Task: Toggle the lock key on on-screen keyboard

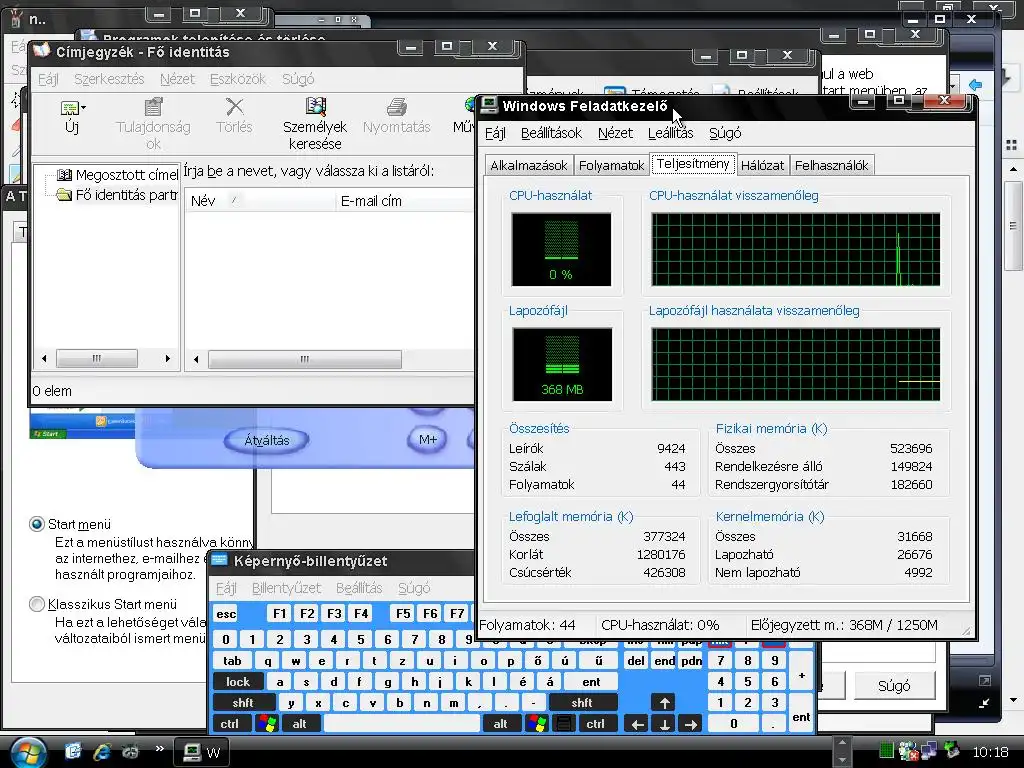Action: pyautogui.click(x=238, y=682)
